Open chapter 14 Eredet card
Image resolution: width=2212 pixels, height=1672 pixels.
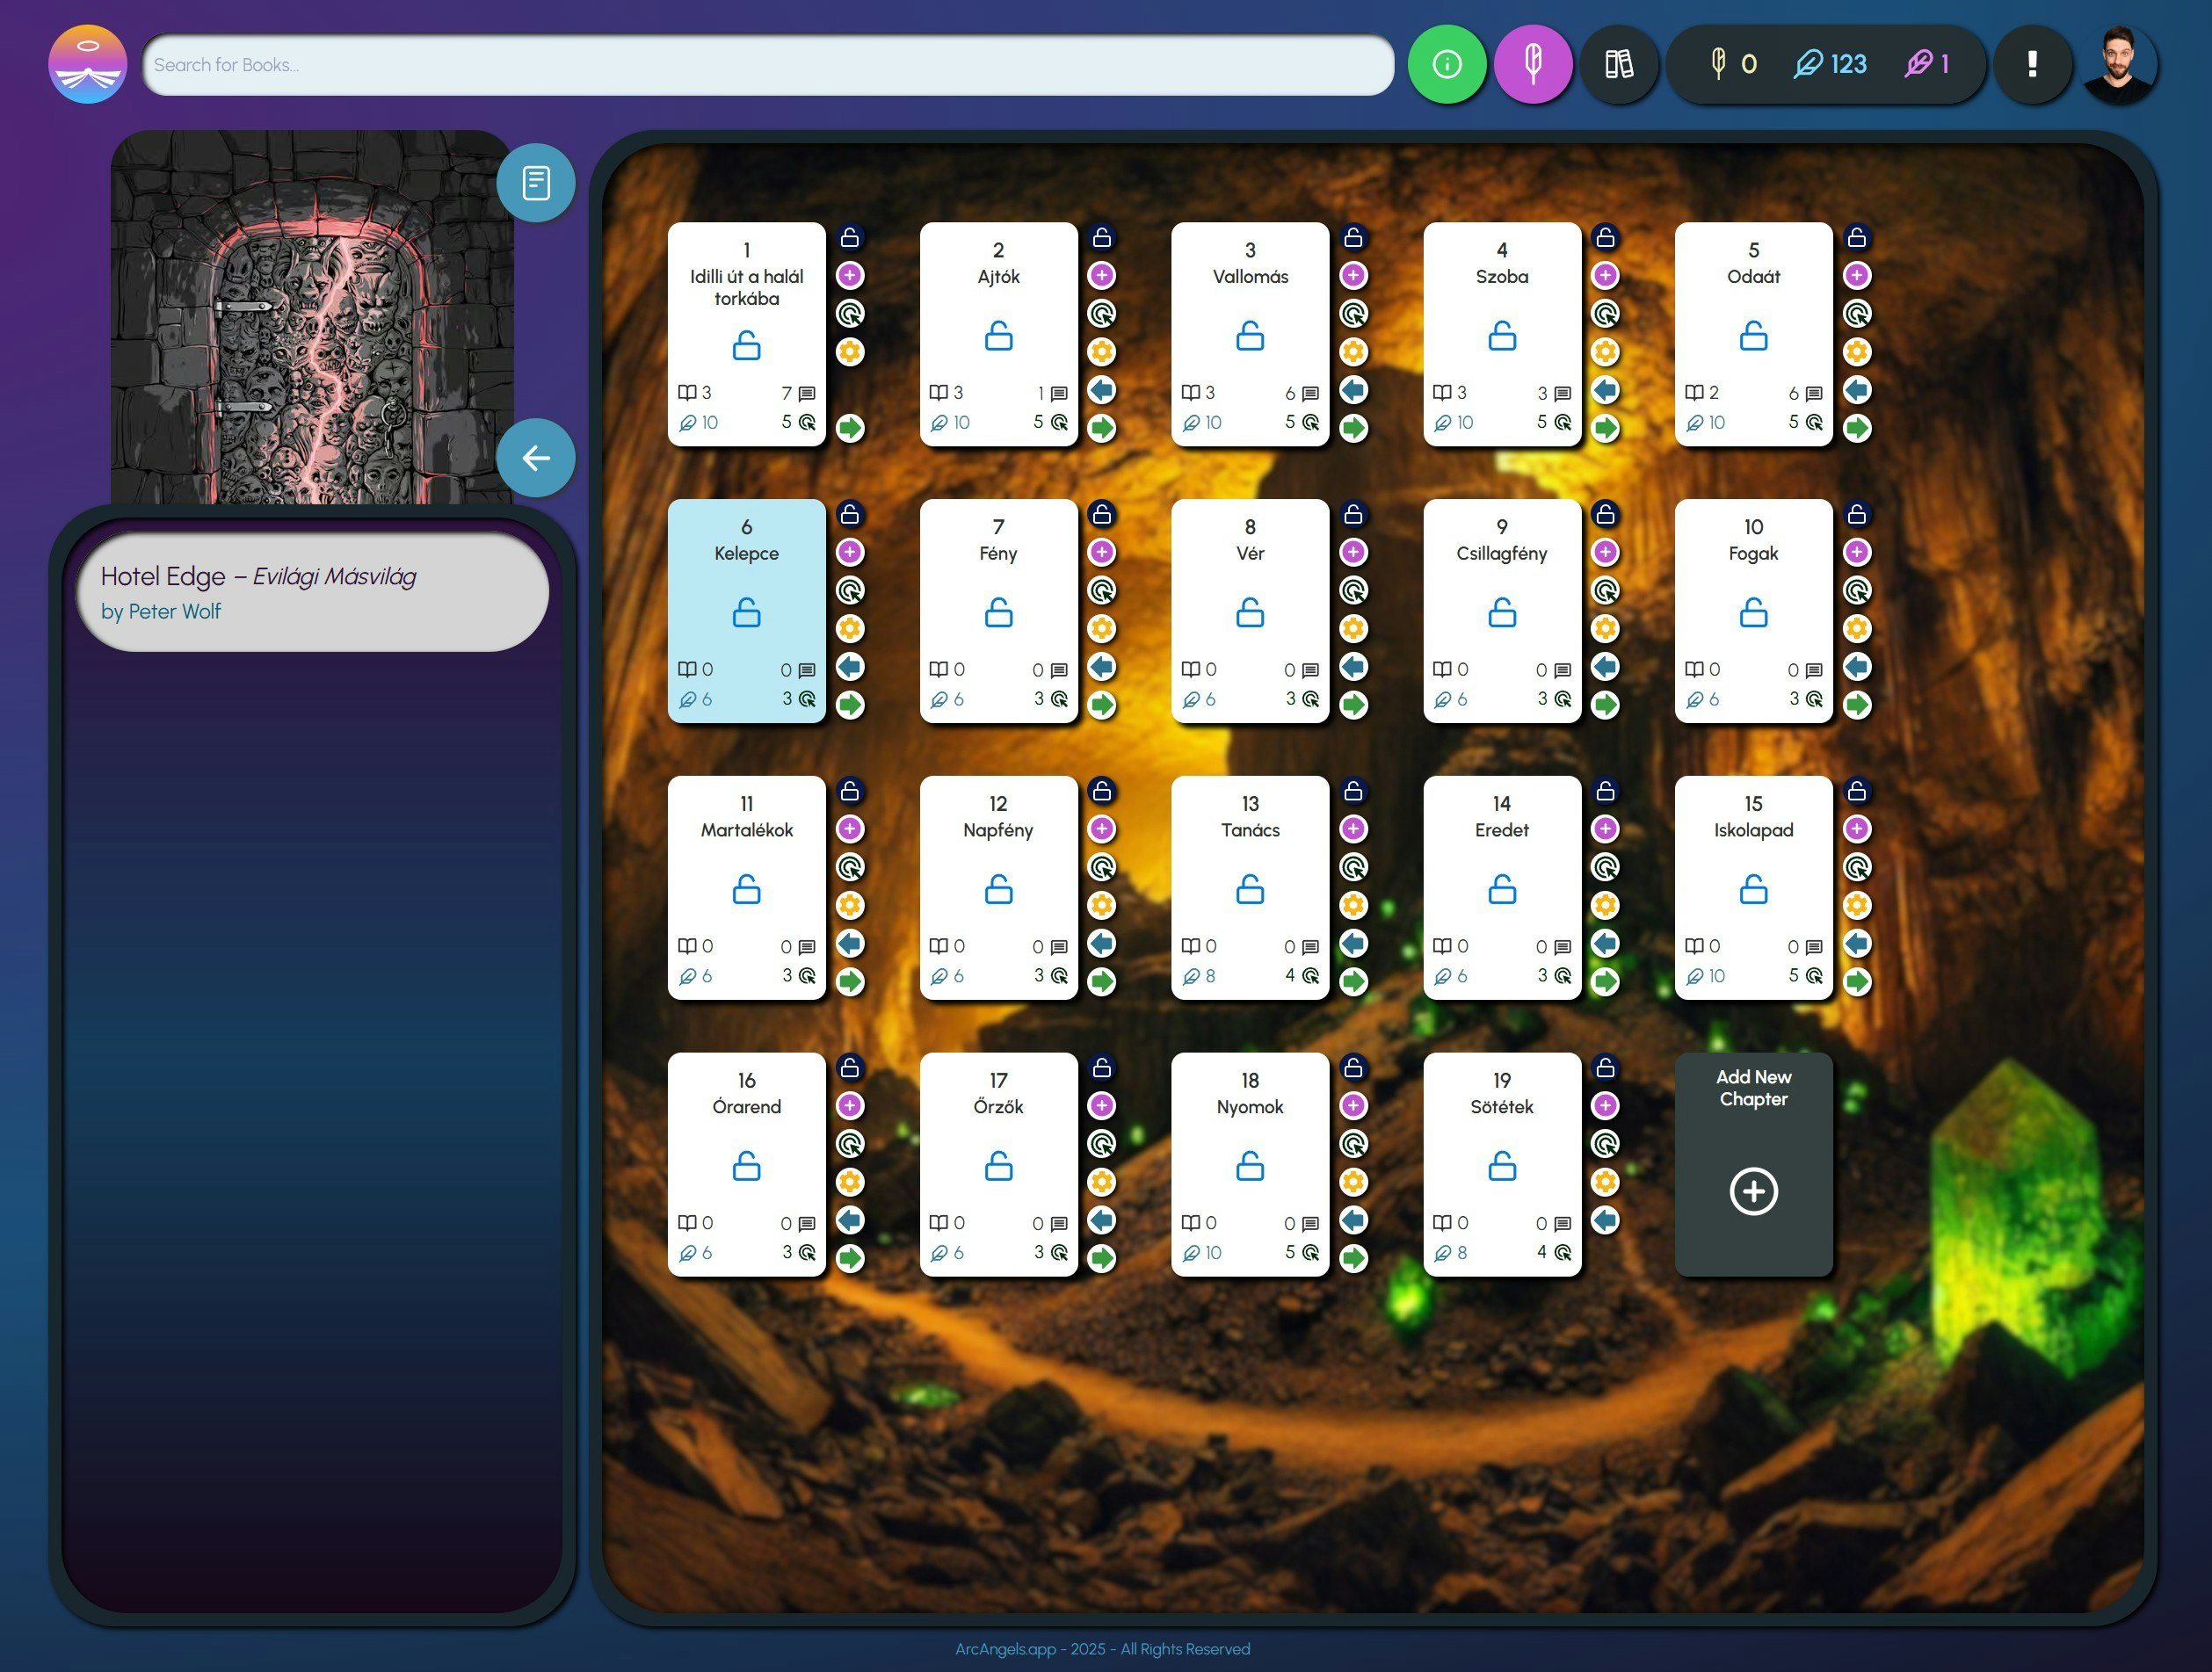pyautogui.click(x=1501, y=887)
